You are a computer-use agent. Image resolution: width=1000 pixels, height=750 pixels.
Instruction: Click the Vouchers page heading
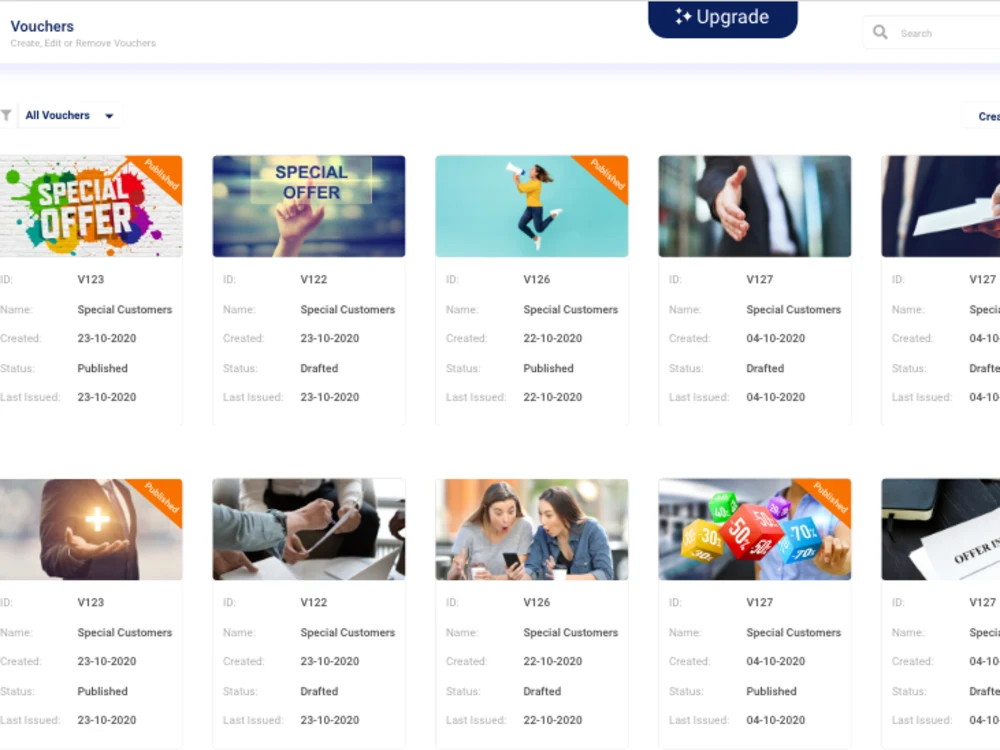pos(42,26)
